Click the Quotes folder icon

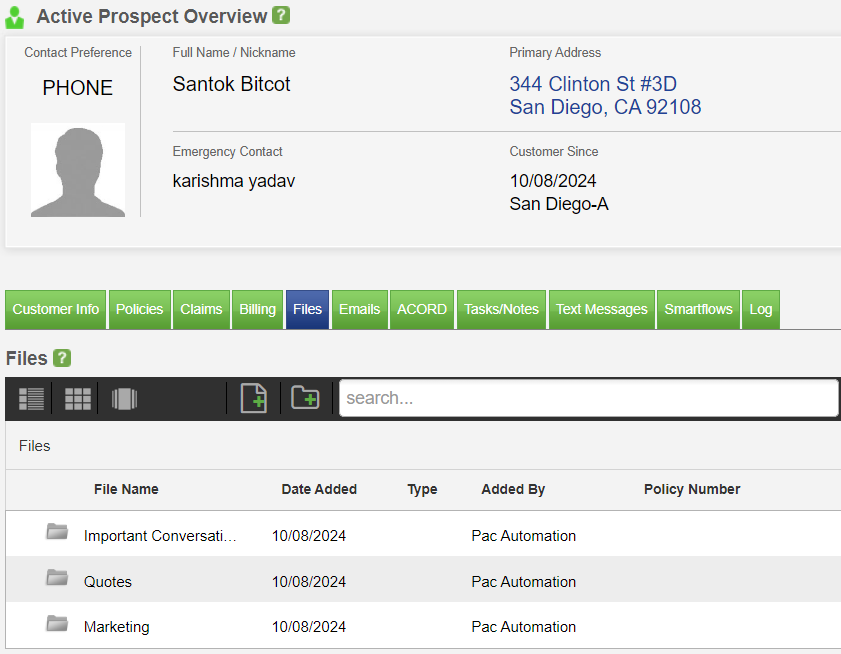[x=57, y=578]
